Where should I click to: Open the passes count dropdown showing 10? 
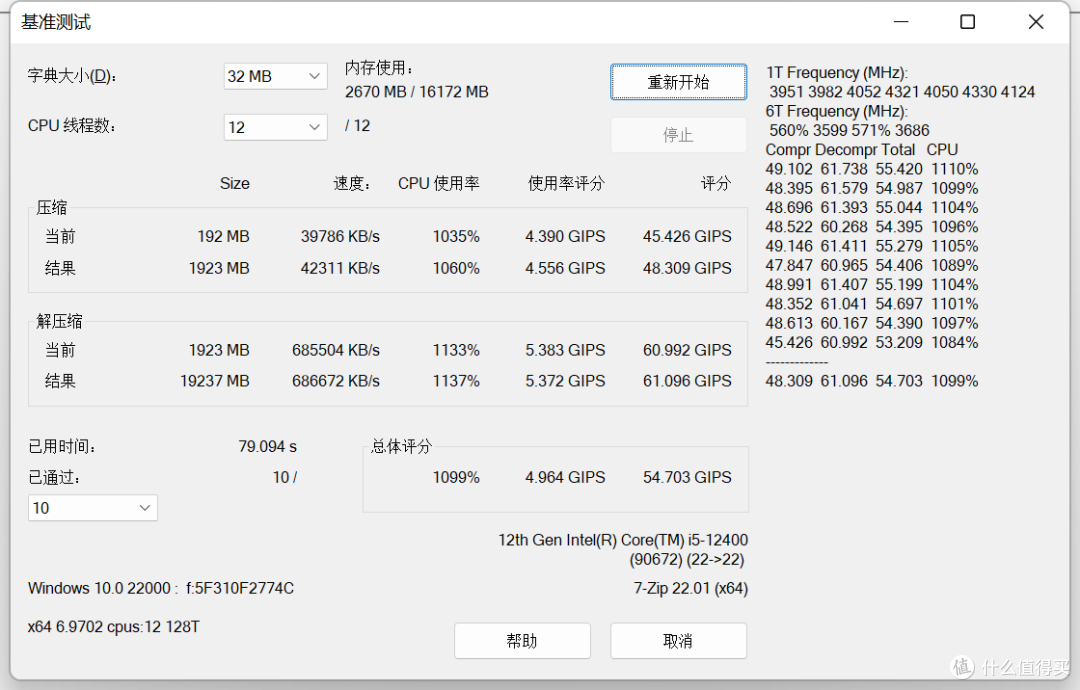(93, 508)
